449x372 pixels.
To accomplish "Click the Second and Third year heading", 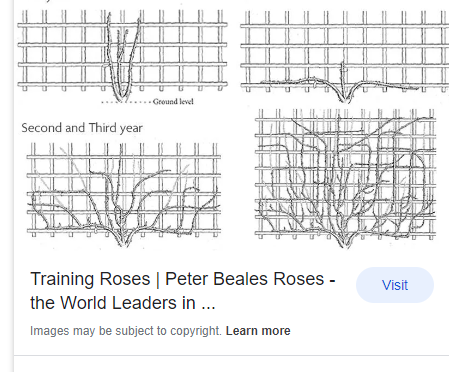I will pos(82,128).
